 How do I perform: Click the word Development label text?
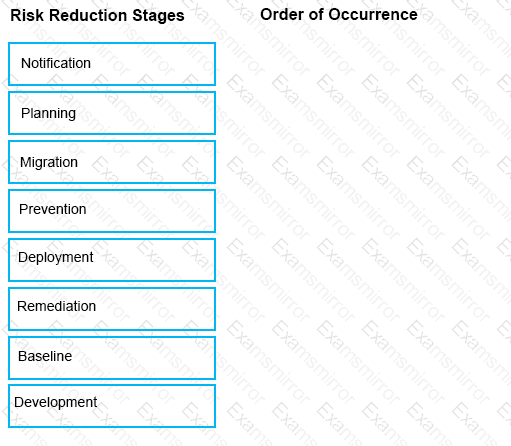[56, 403]
